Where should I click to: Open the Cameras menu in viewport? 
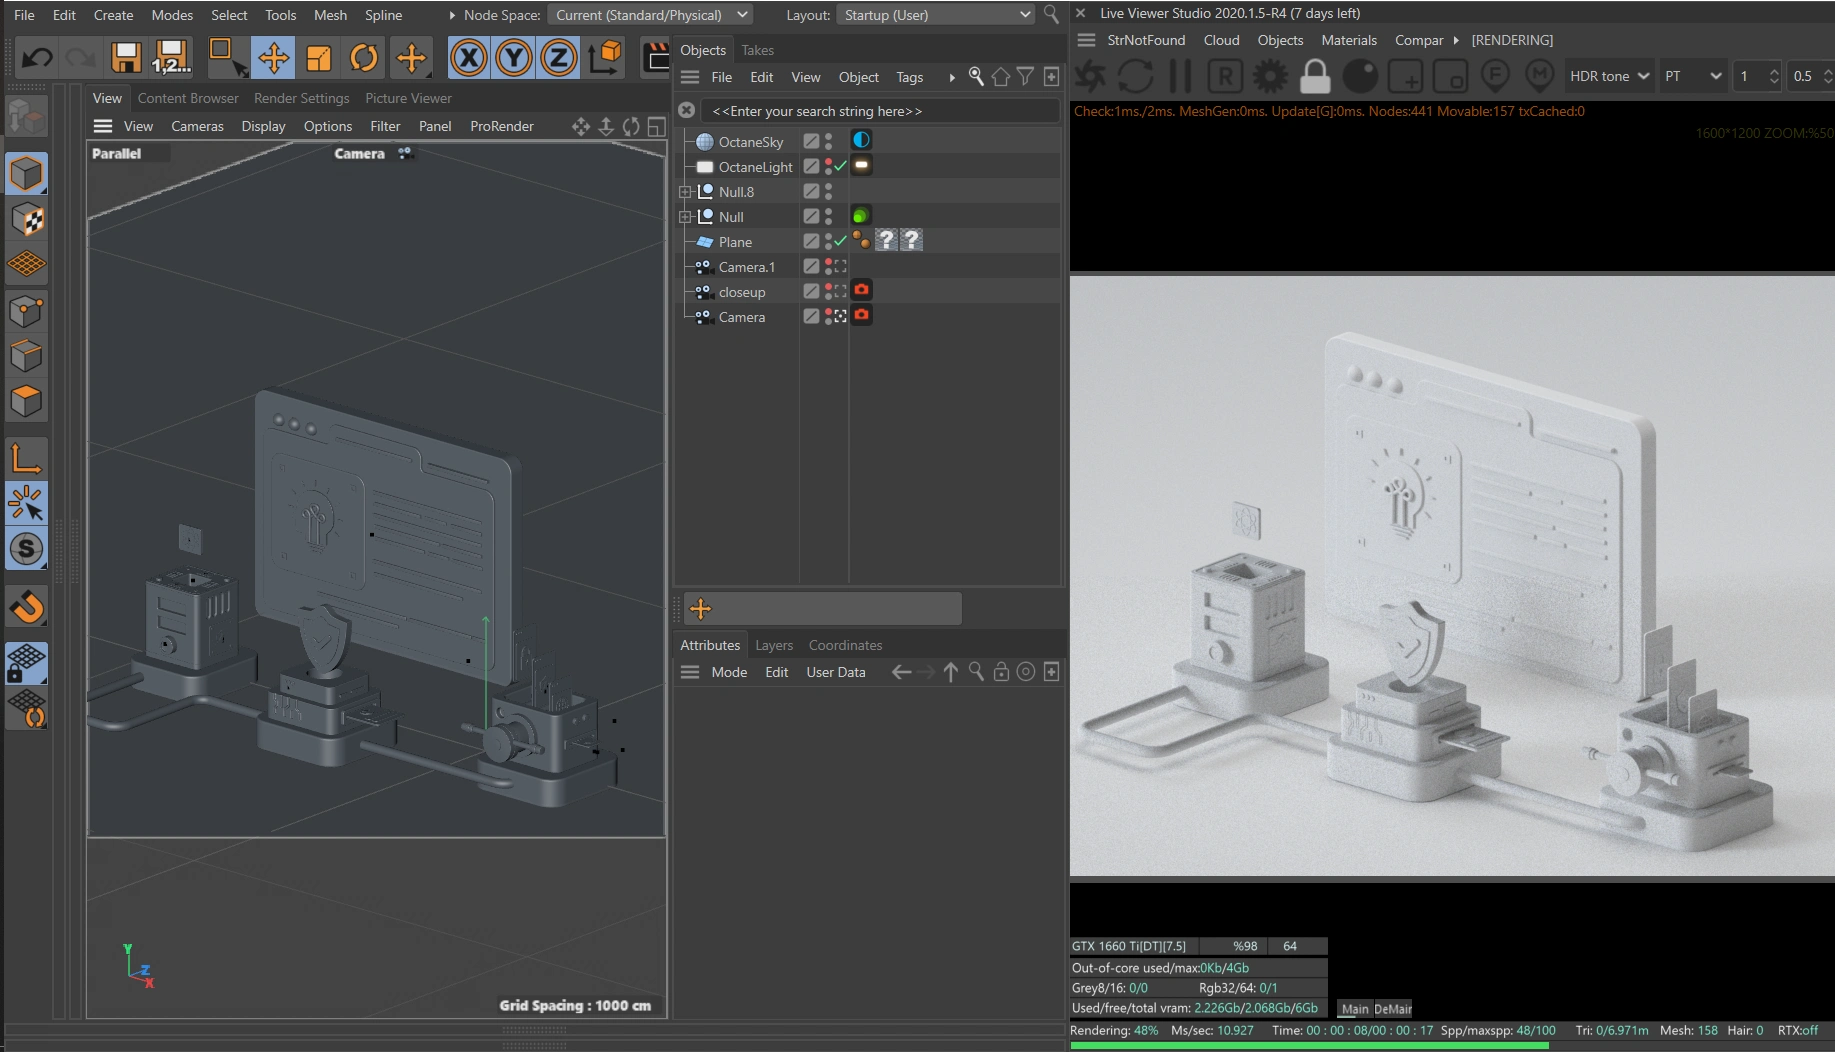[197, 126]
